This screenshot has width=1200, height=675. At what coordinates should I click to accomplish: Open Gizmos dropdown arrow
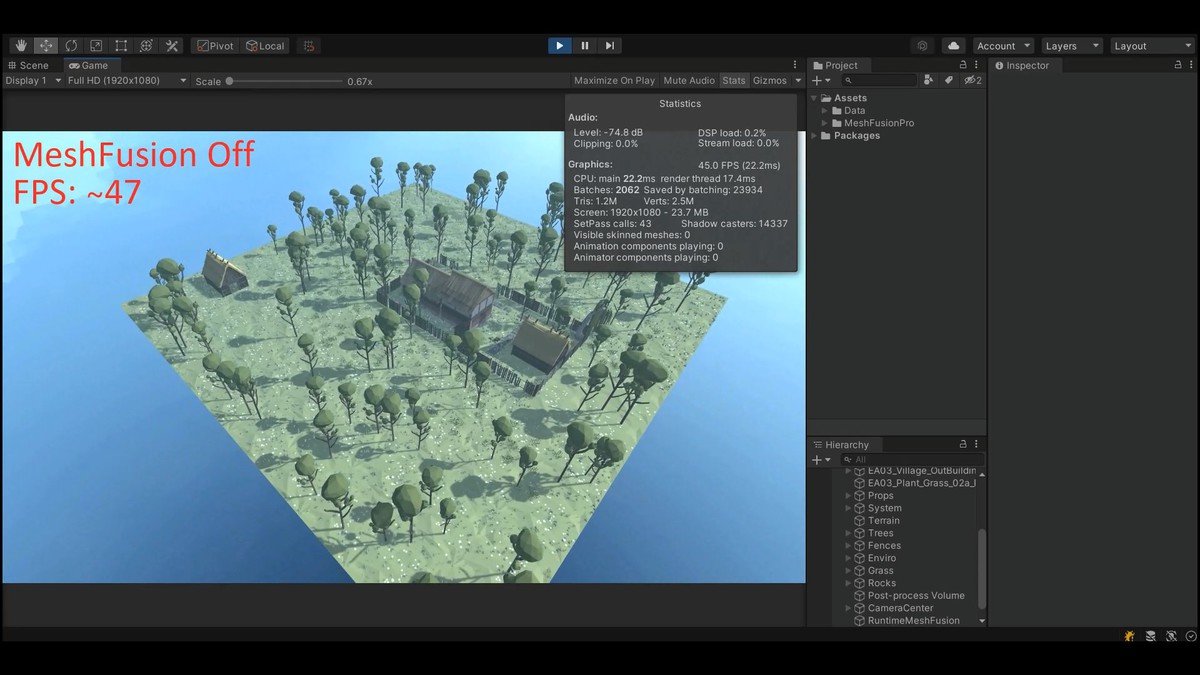pos(798,80)
